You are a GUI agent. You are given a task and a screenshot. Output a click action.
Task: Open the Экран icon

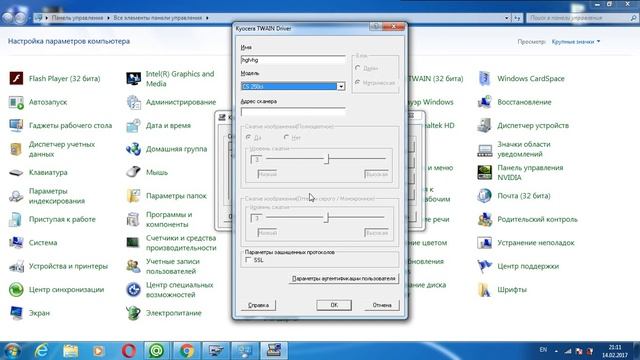tap(16, 313)
